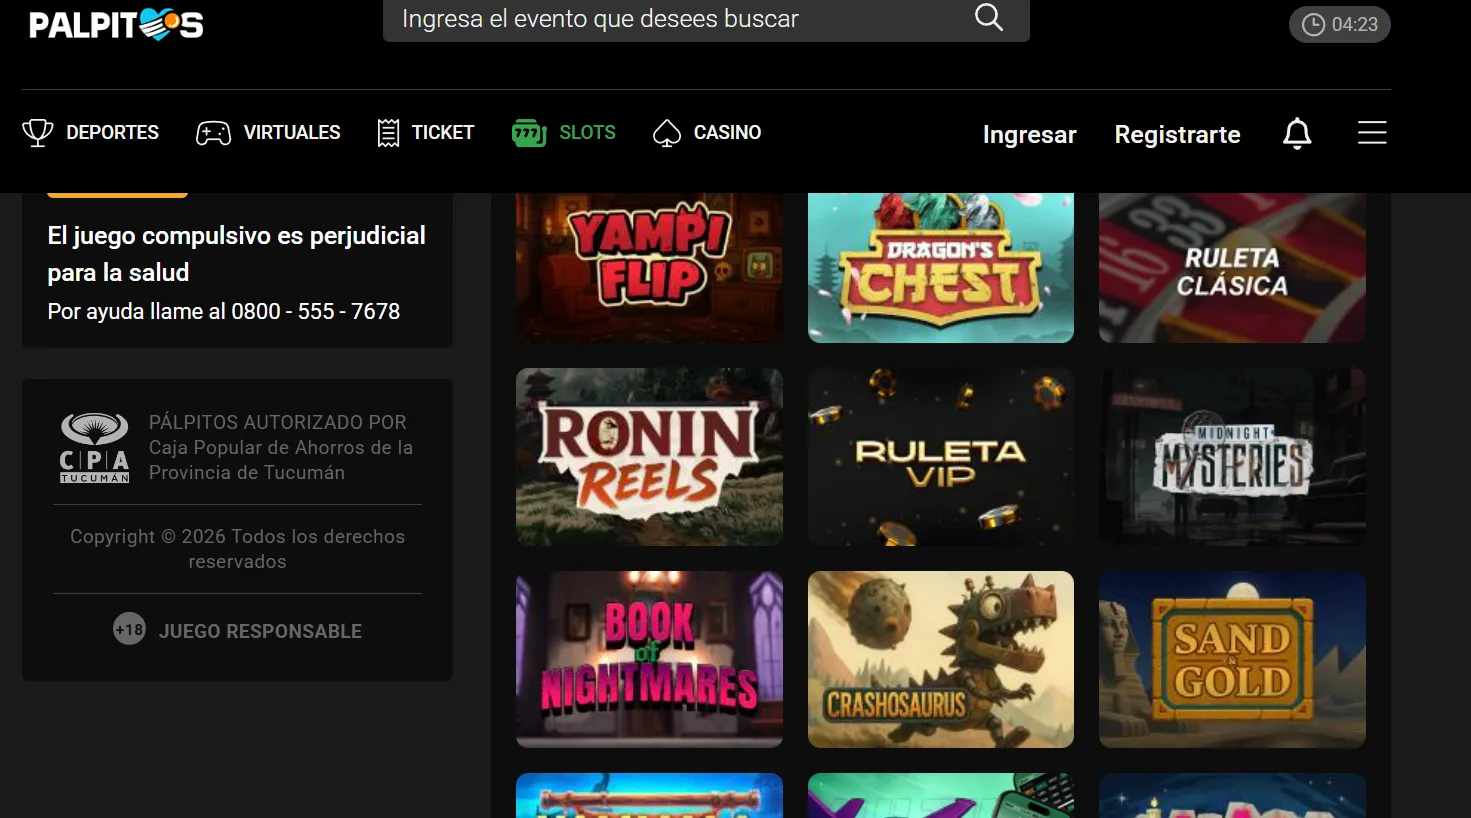
Task: Open the hamburger menu
Action: click(1372, 133)
